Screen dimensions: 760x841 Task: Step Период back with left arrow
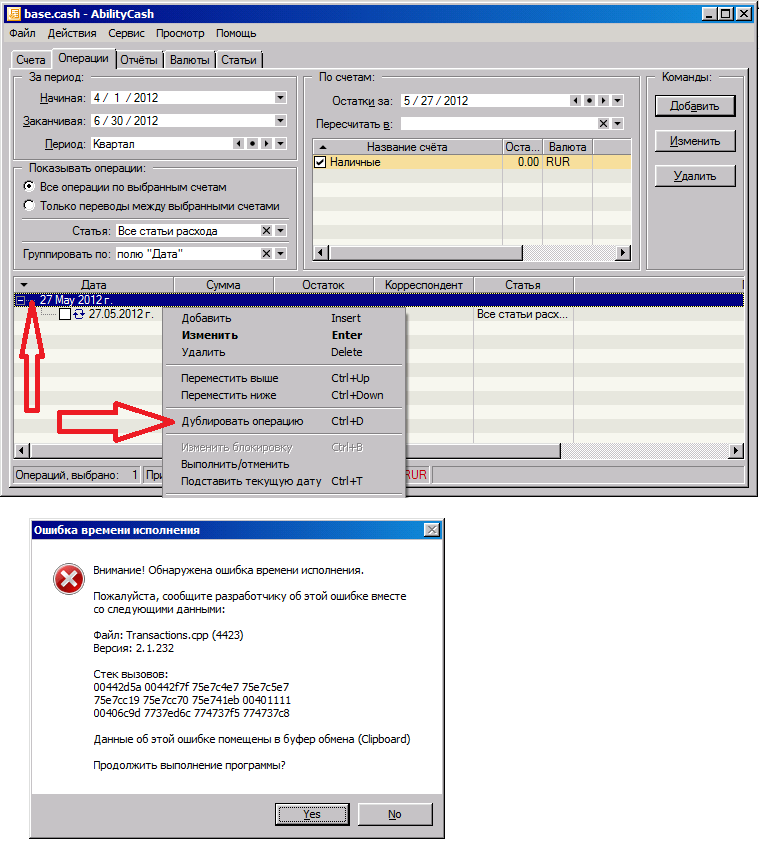pos(237,143)
